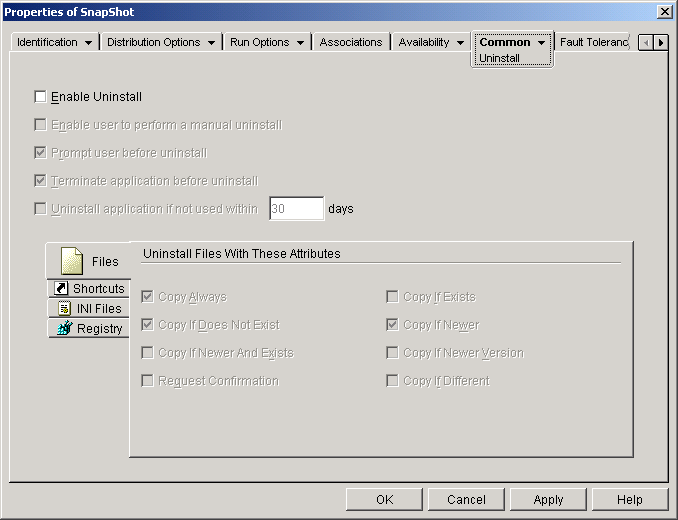Toggle Enable user to perform manual uninstall

(x=40, y=124)
